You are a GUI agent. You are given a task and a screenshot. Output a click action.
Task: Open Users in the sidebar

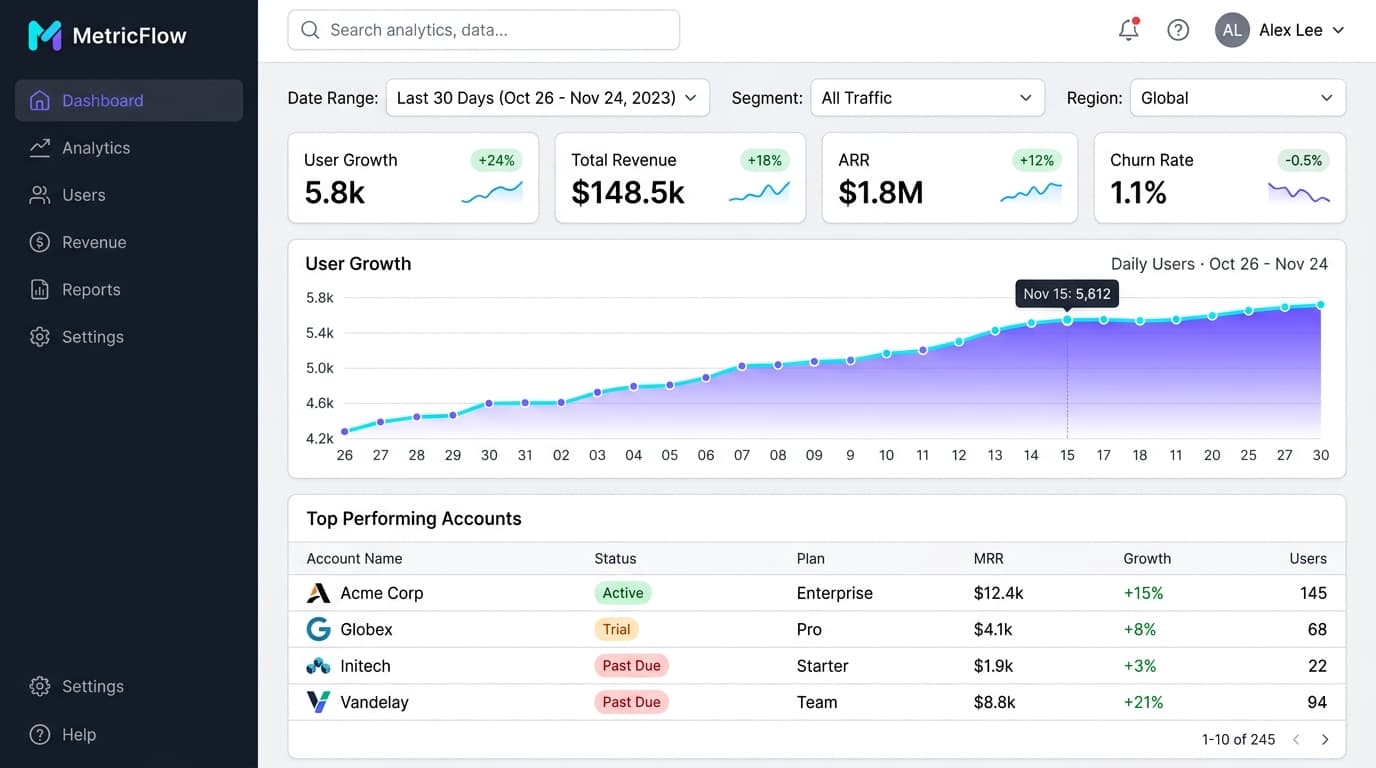click(x=129, y=195)
